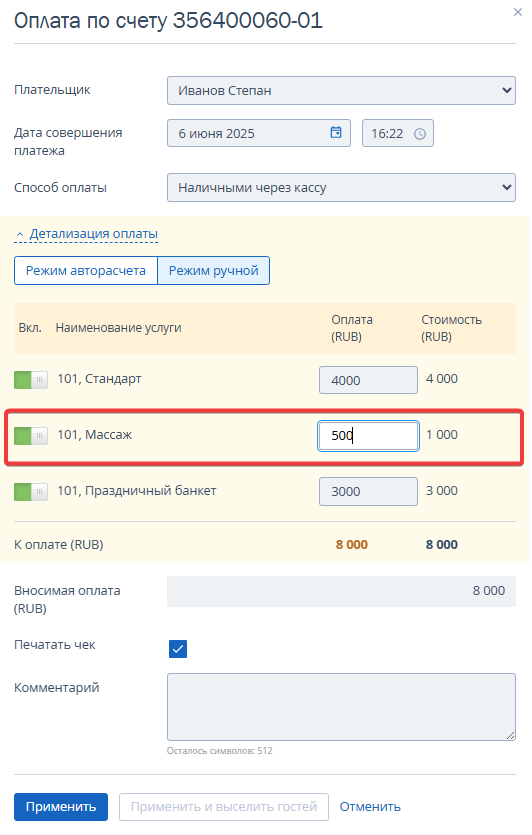Click the Массаж payment amount field
Image resolution: width=532 pixels, height=835 pixels.
[369, 436]
